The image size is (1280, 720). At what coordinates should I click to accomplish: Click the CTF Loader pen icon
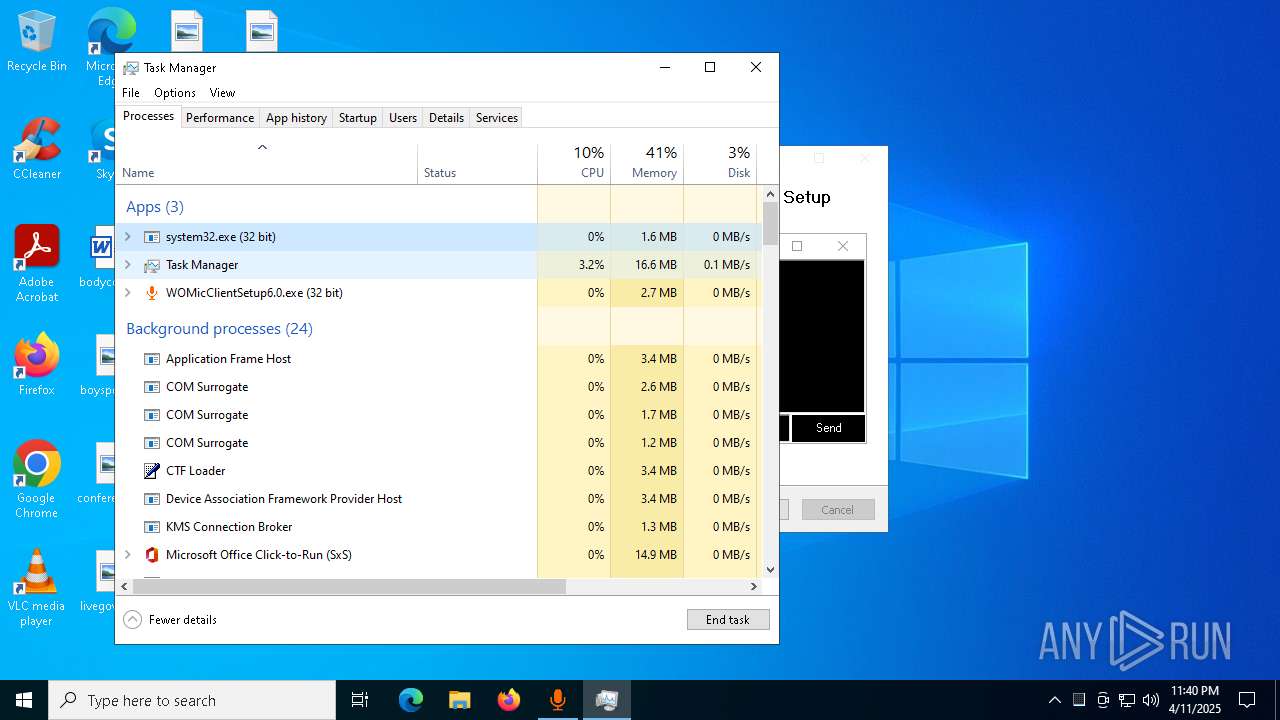coord(152,471)
